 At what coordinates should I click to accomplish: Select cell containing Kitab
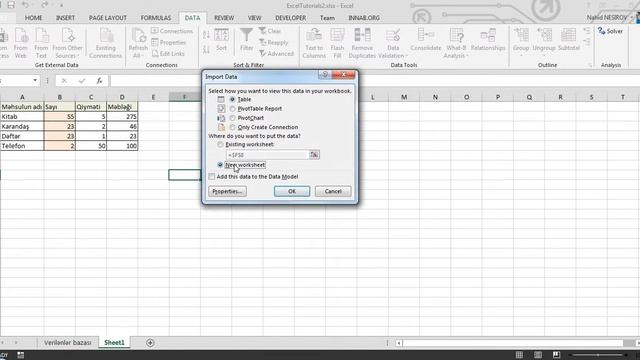tap(22, 116)
